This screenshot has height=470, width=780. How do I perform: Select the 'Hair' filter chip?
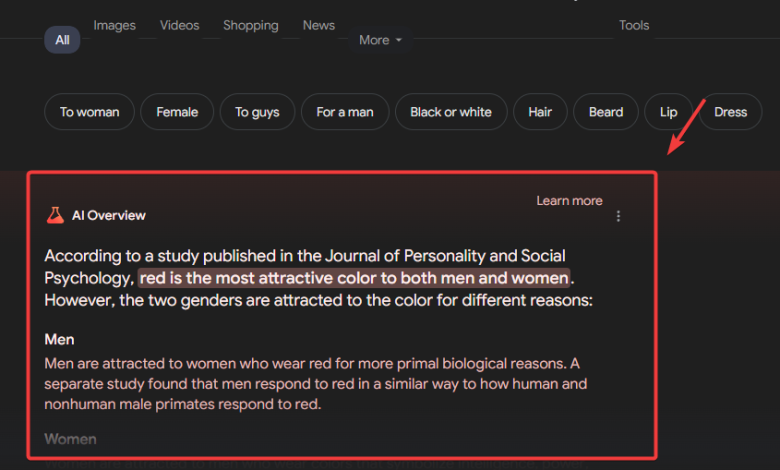coord(540,112)
